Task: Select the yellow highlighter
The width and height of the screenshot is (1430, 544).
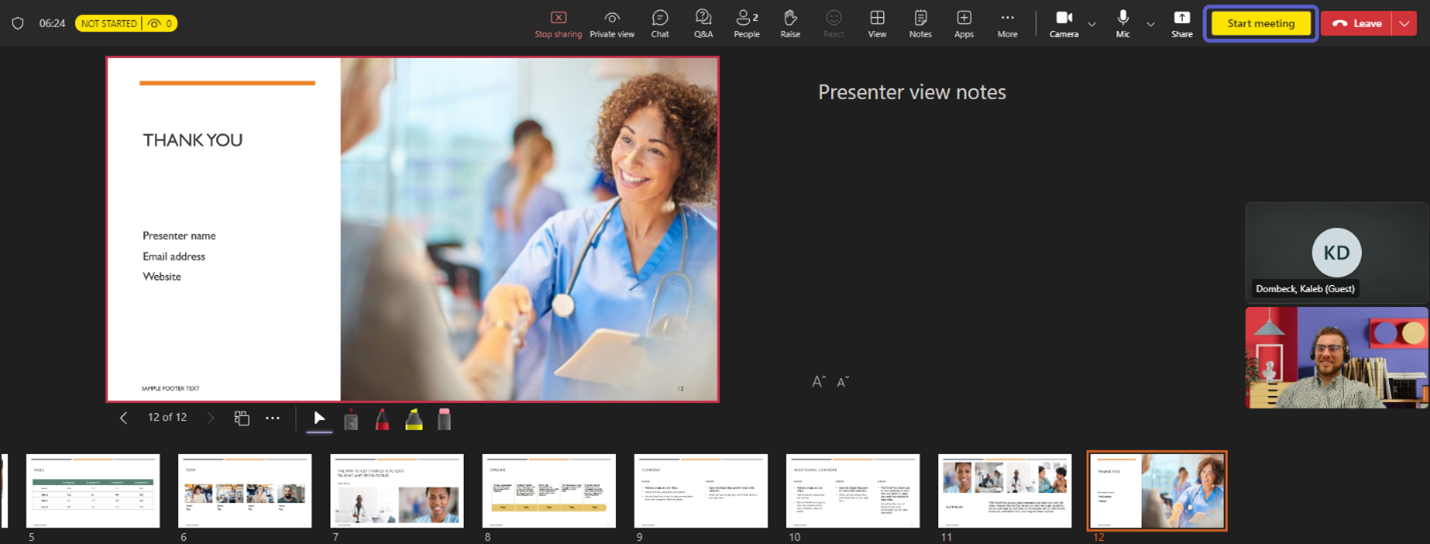Action: point(413,419)
